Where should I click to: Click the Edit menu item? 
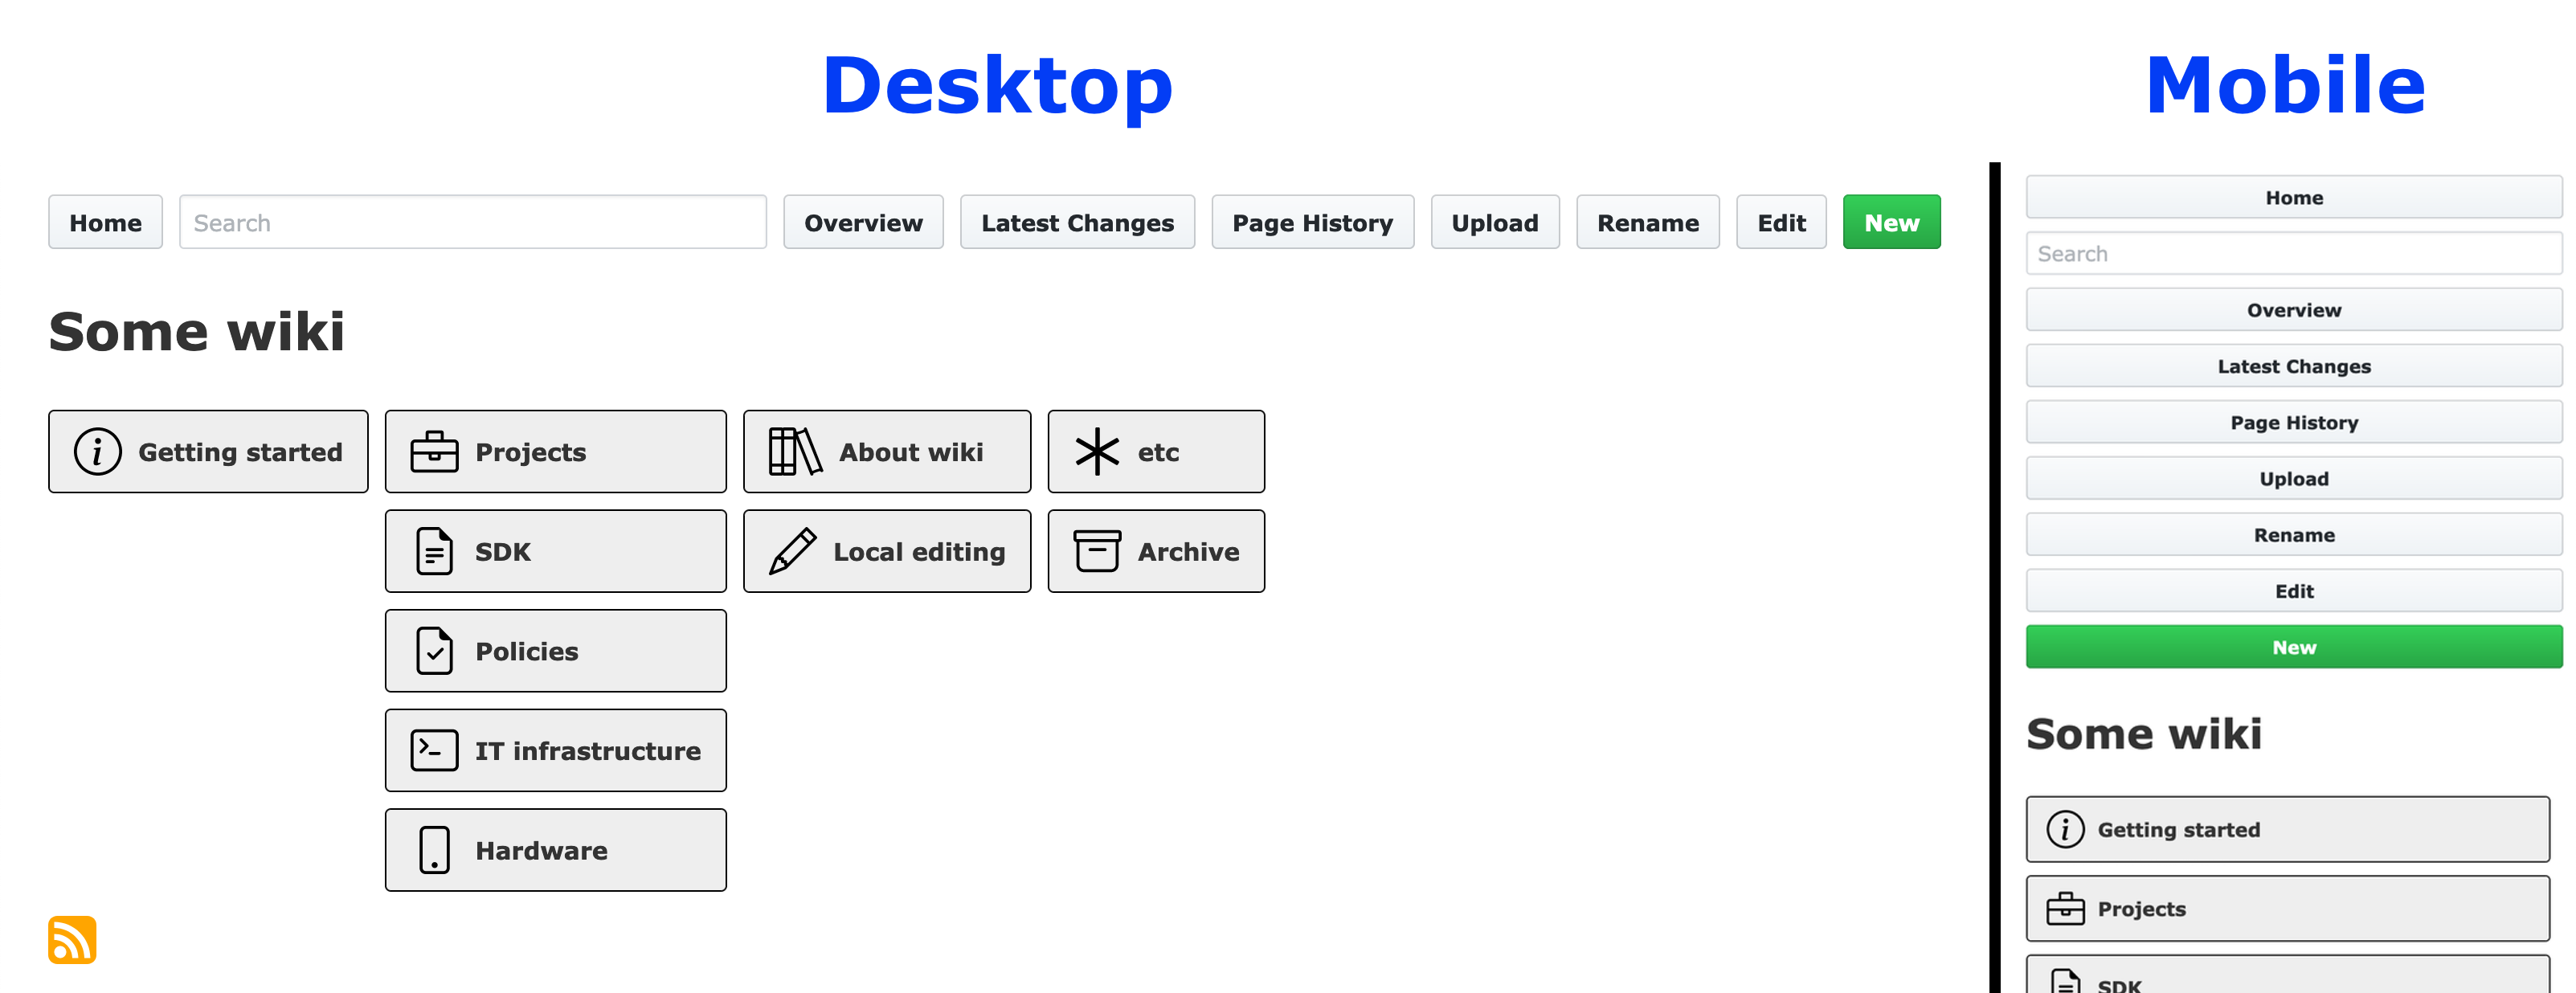point(1781,223)
